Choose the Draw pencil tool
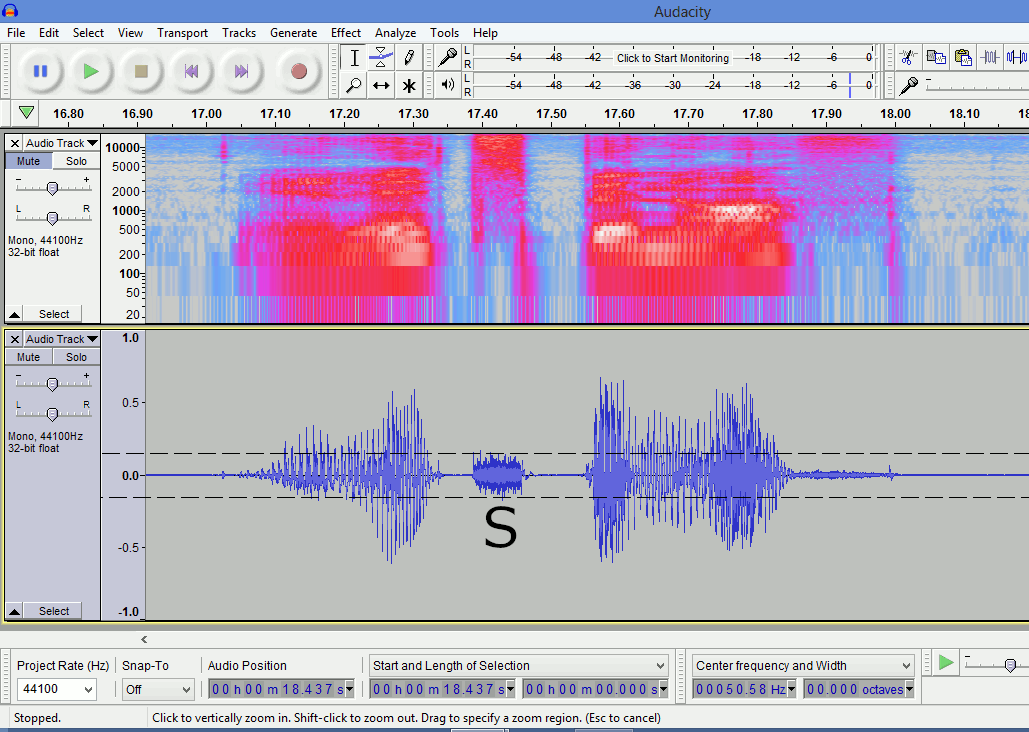The width and height of the screenshot is (1029, 732). [x=409, y=58]
